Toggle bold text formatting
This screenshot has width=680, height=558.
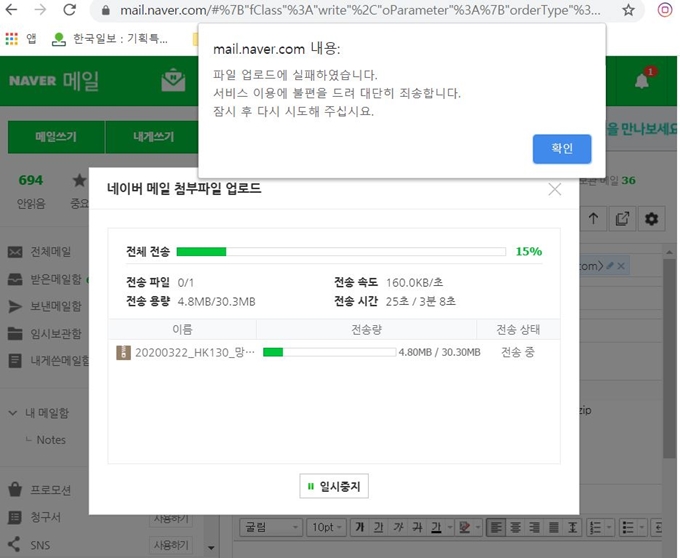click(x=360, y=527)
